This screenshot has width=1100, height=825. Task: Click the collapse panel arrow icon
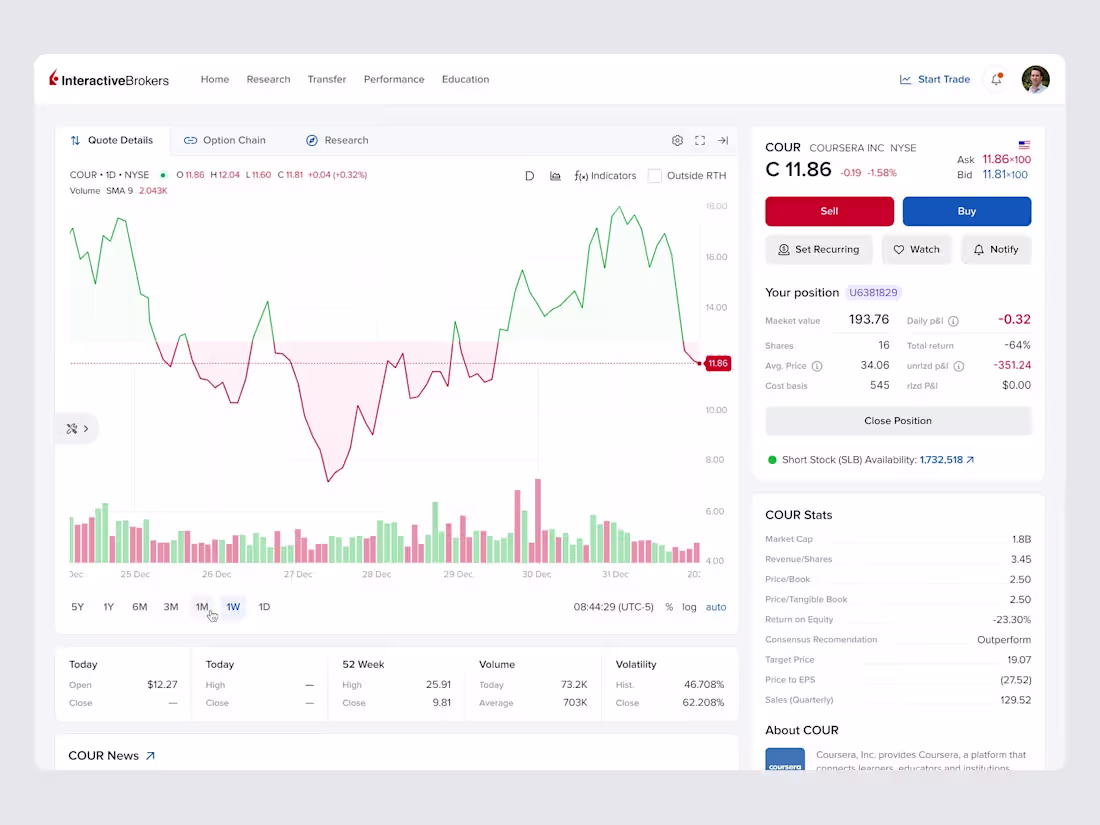click(722, 140)
